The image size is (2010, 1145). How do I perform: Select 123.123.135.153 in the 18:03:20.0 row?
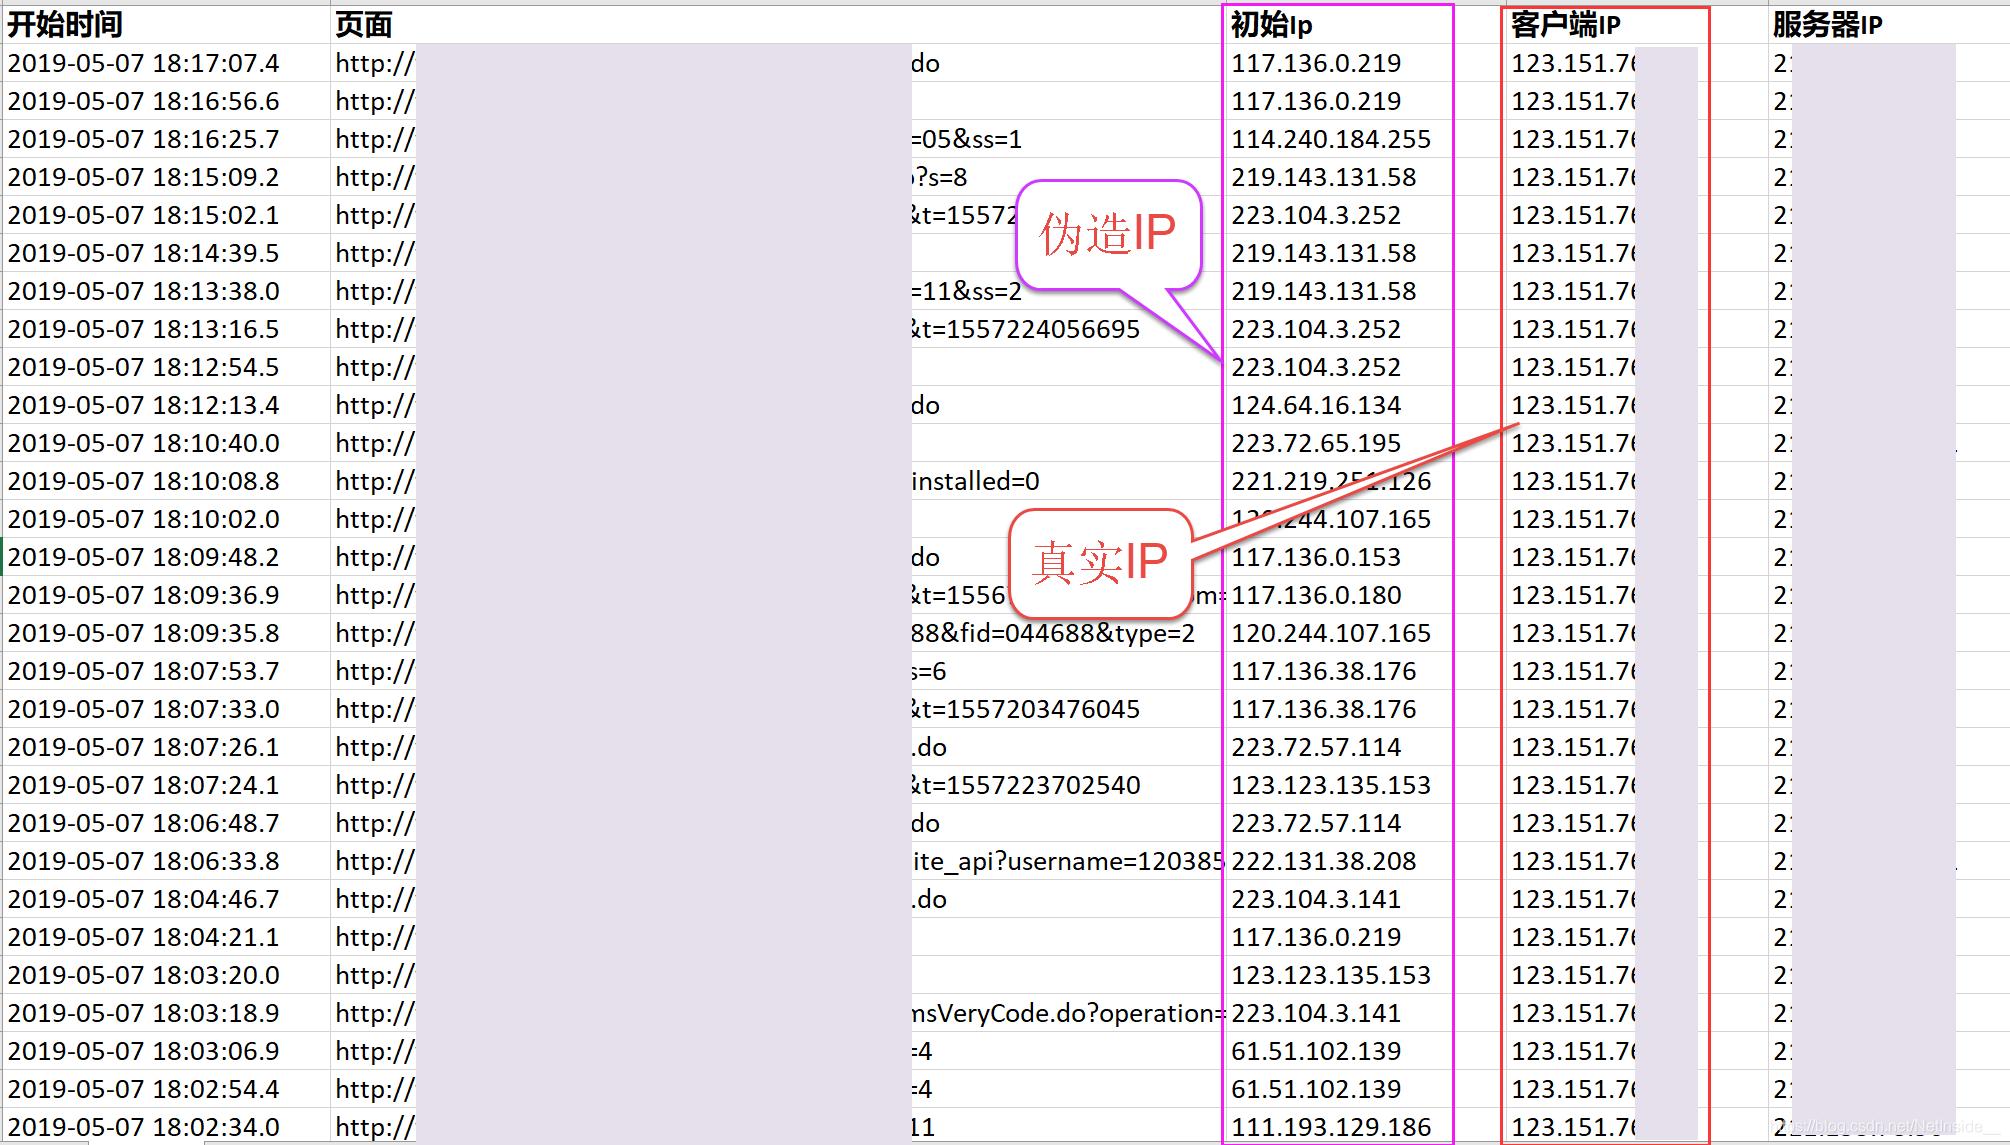click(1331, 975)
